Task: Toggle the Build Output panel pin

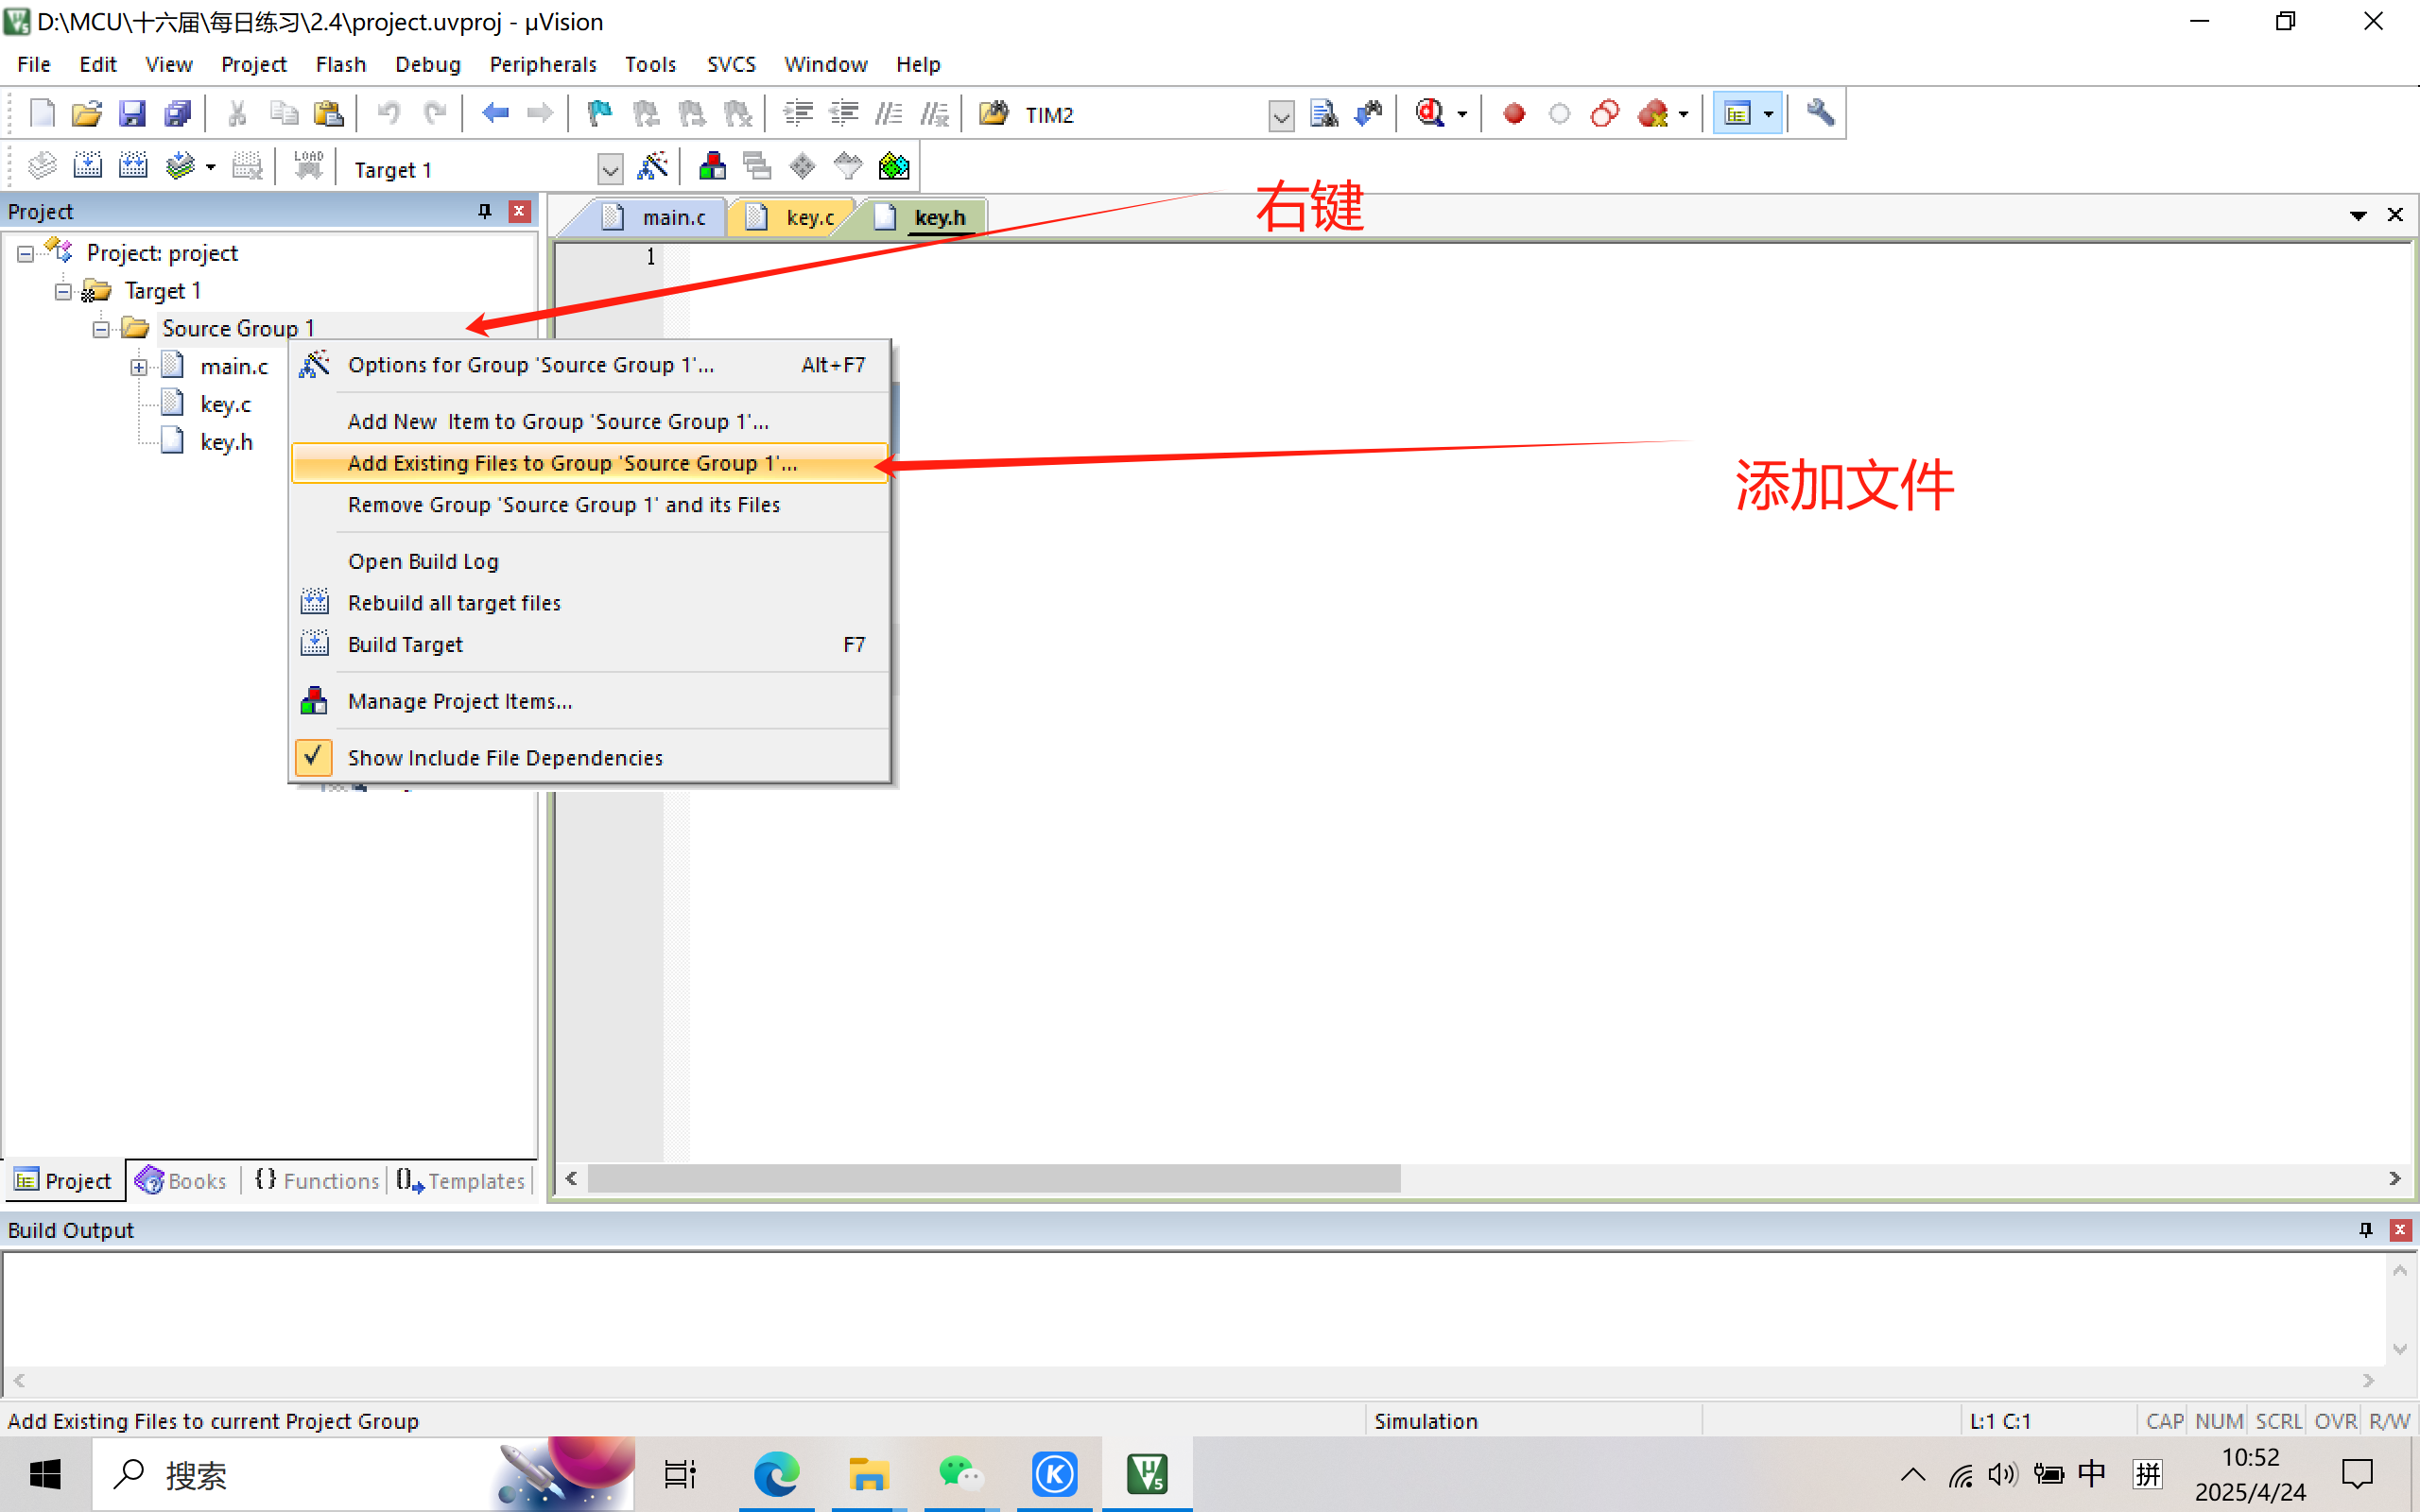Action: 2365,1230
